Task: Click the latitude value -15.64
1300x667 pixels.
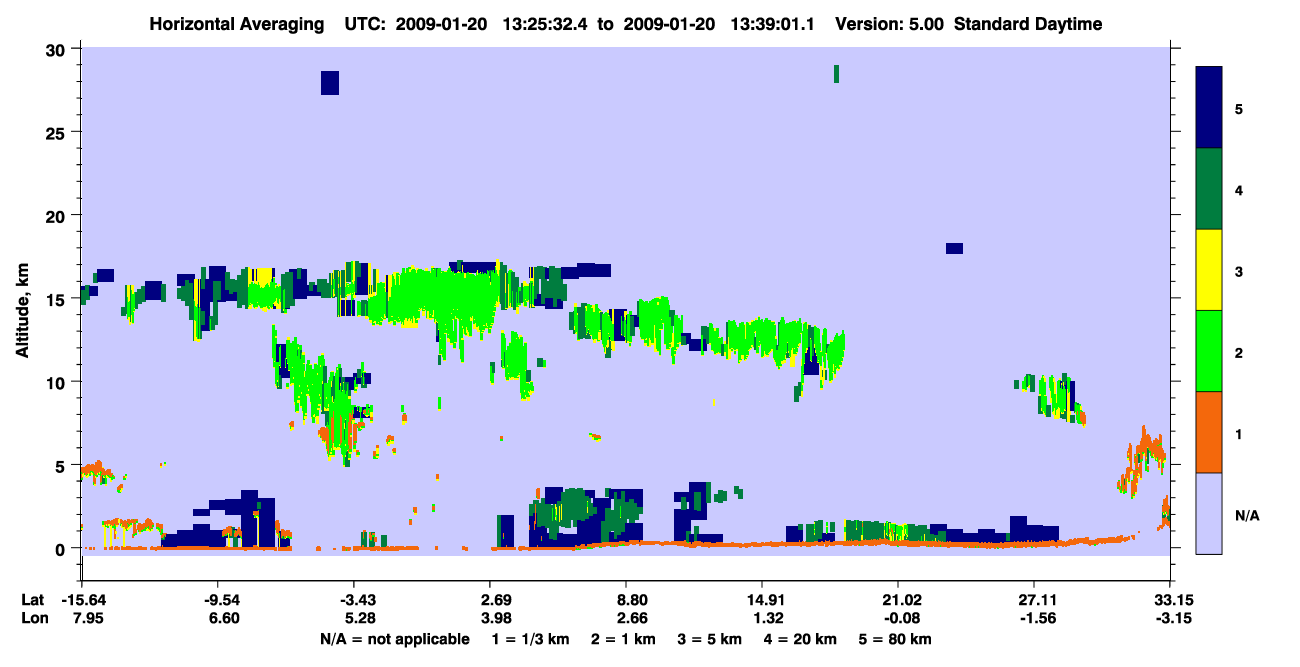Action: pyautogui.click(x=82, y=600)
